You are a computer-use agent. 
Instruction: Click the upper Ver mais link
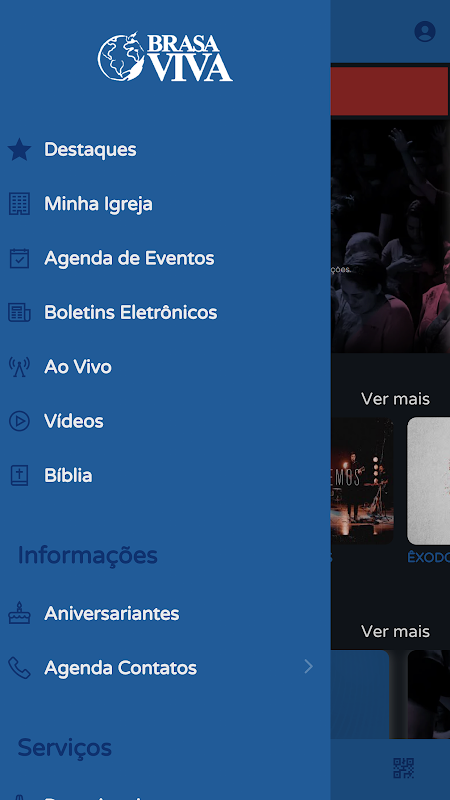pos(395,398)
